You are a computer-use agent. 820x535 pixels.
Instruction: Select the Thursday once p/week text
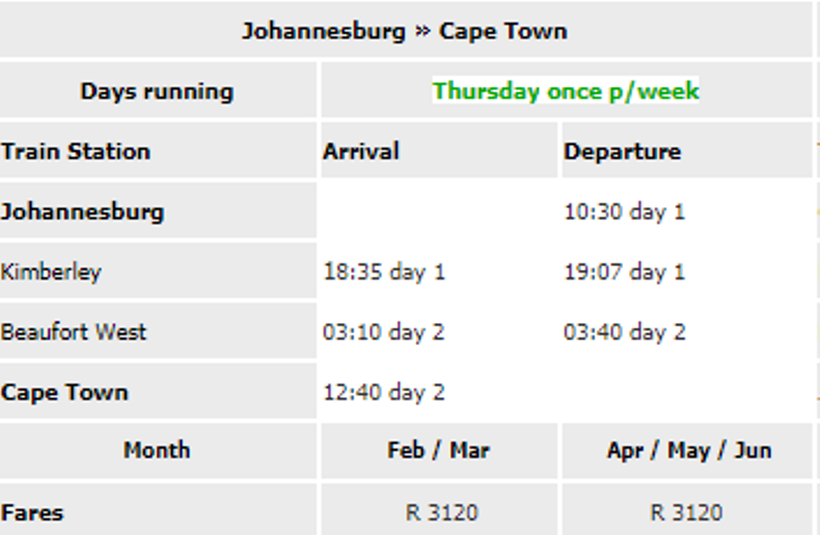565,91
